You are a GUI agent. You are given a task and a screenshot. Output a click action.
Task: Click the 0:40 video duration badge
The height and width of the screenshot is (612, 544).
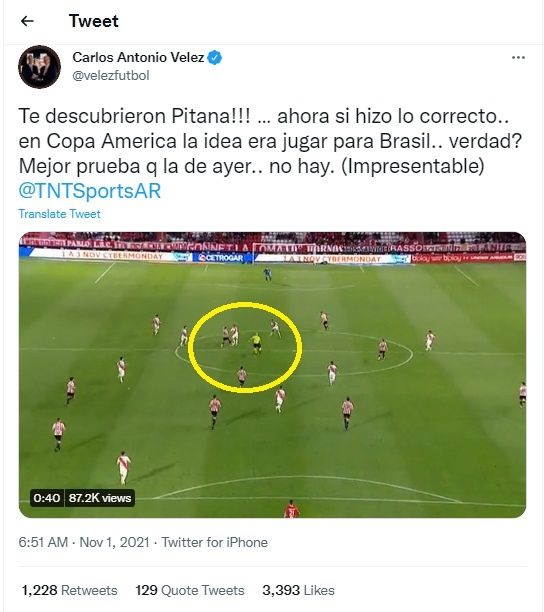pos(46,498)
